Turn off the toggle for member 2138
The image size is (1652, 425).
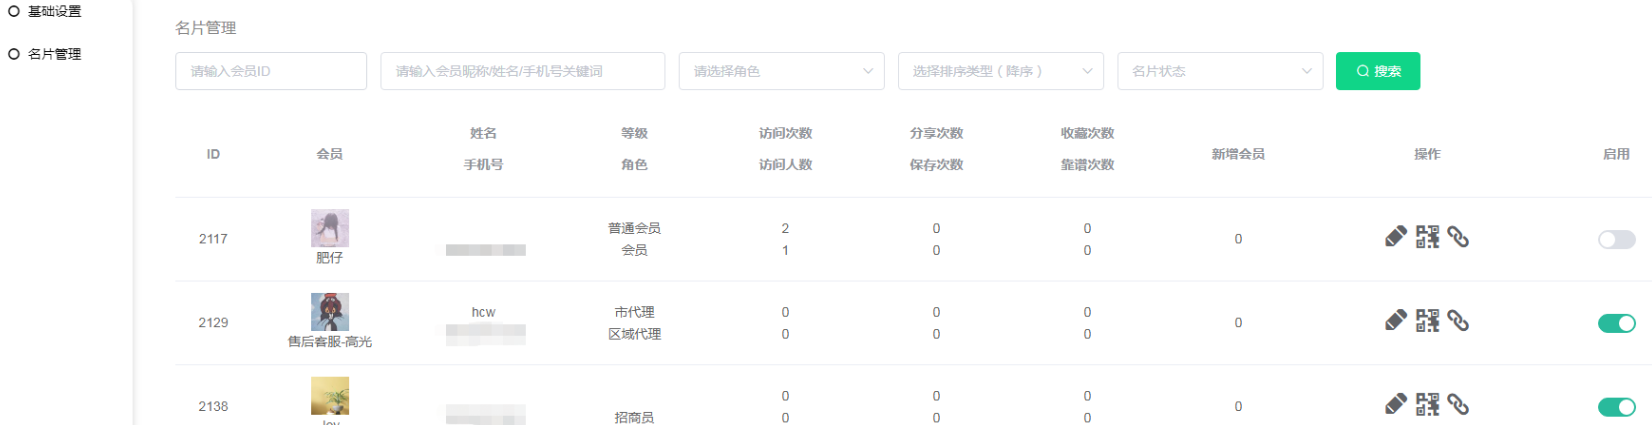(x=1616, y=407)
